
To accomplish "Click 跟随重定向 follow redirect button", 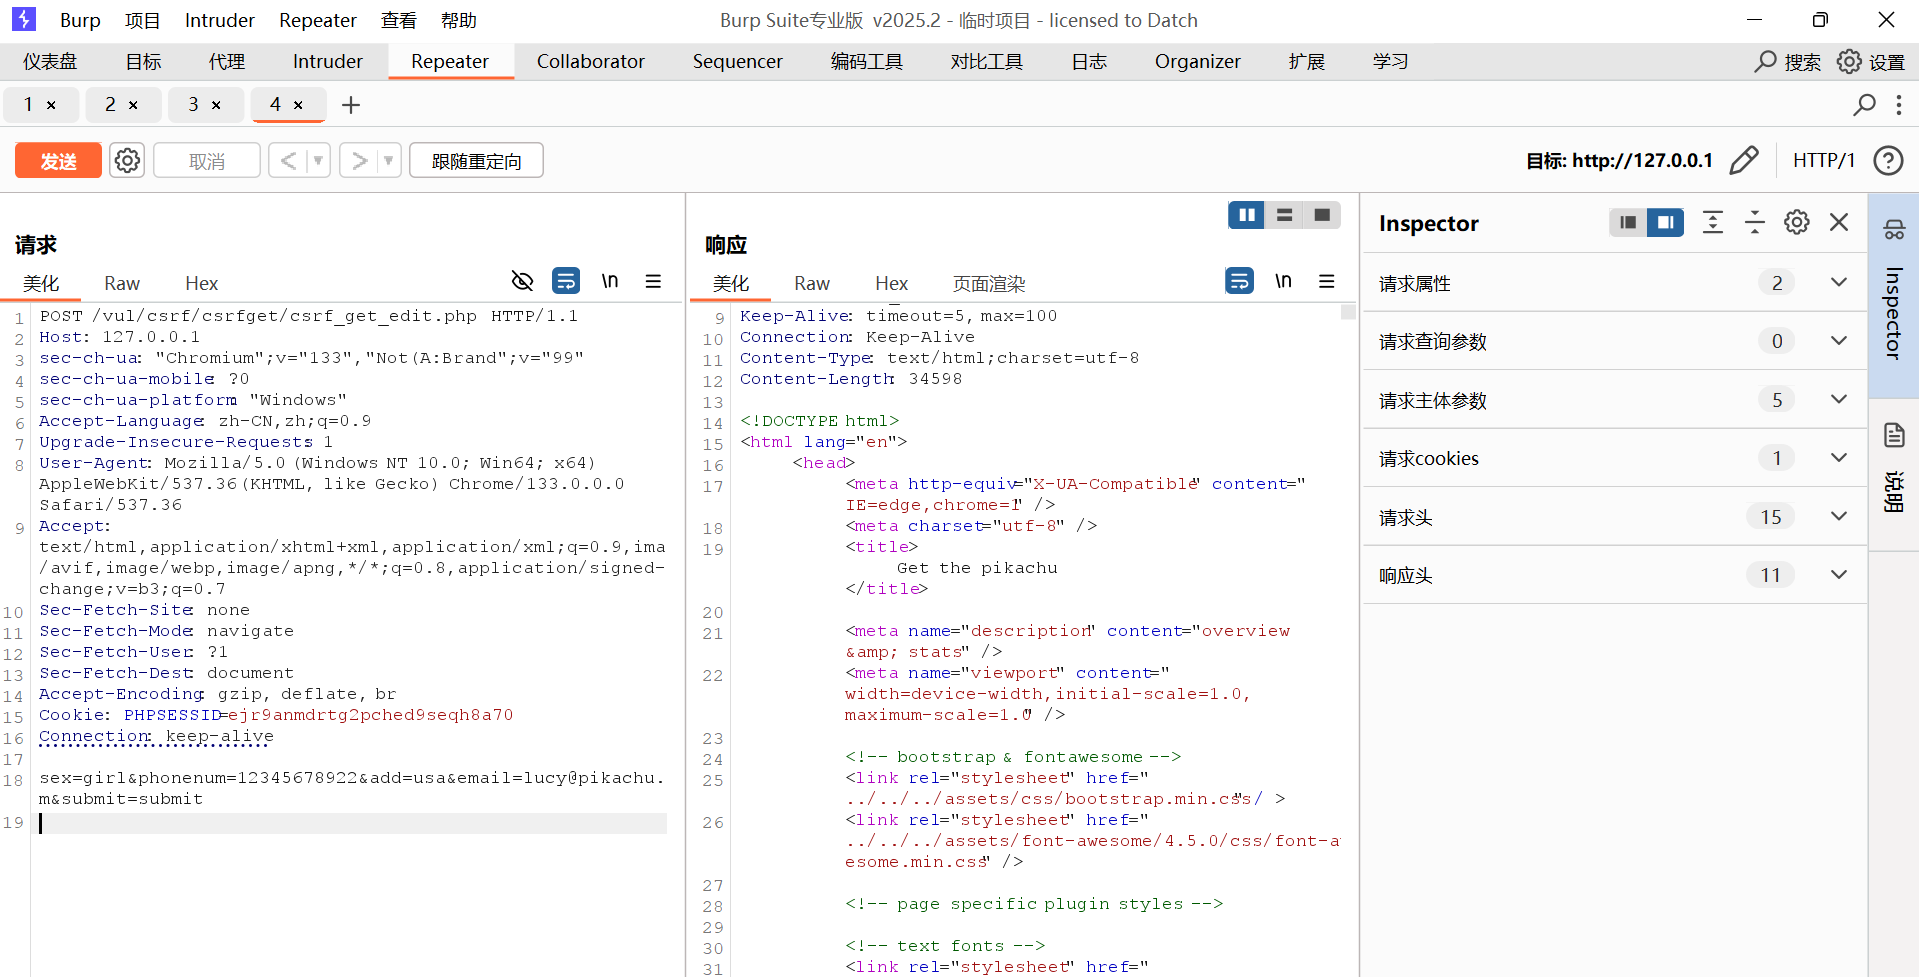I will 476,161.
